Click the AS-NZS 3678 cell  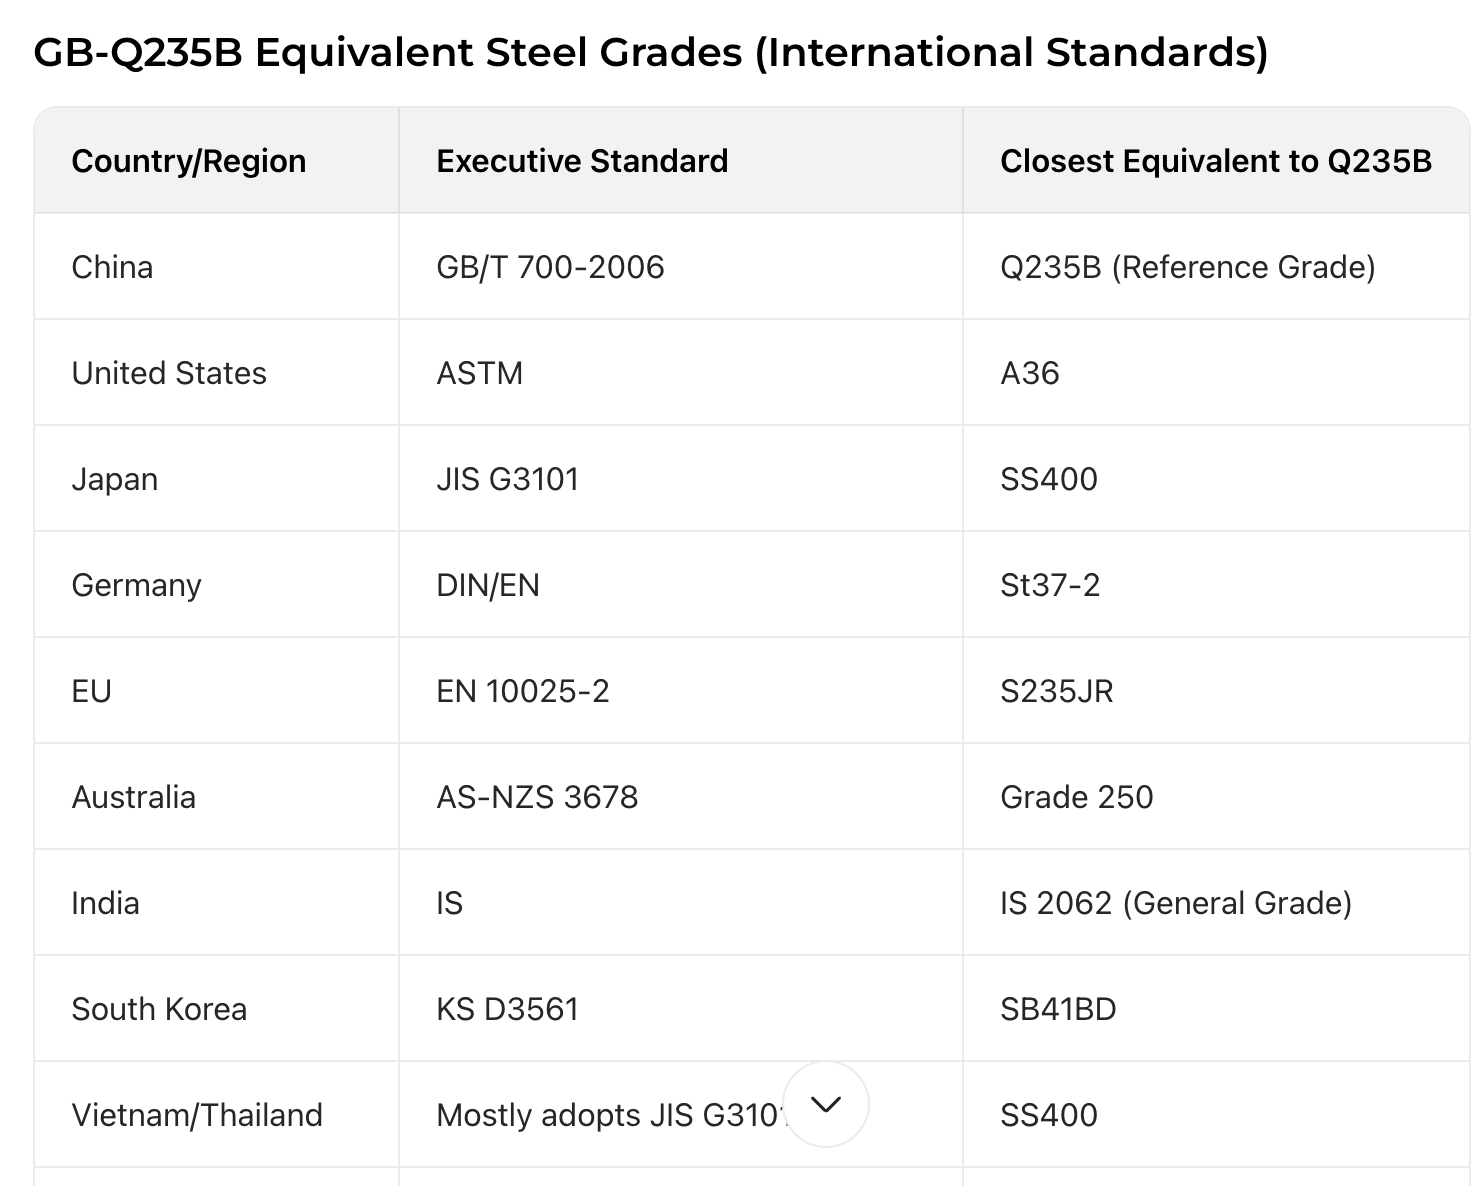537,797
